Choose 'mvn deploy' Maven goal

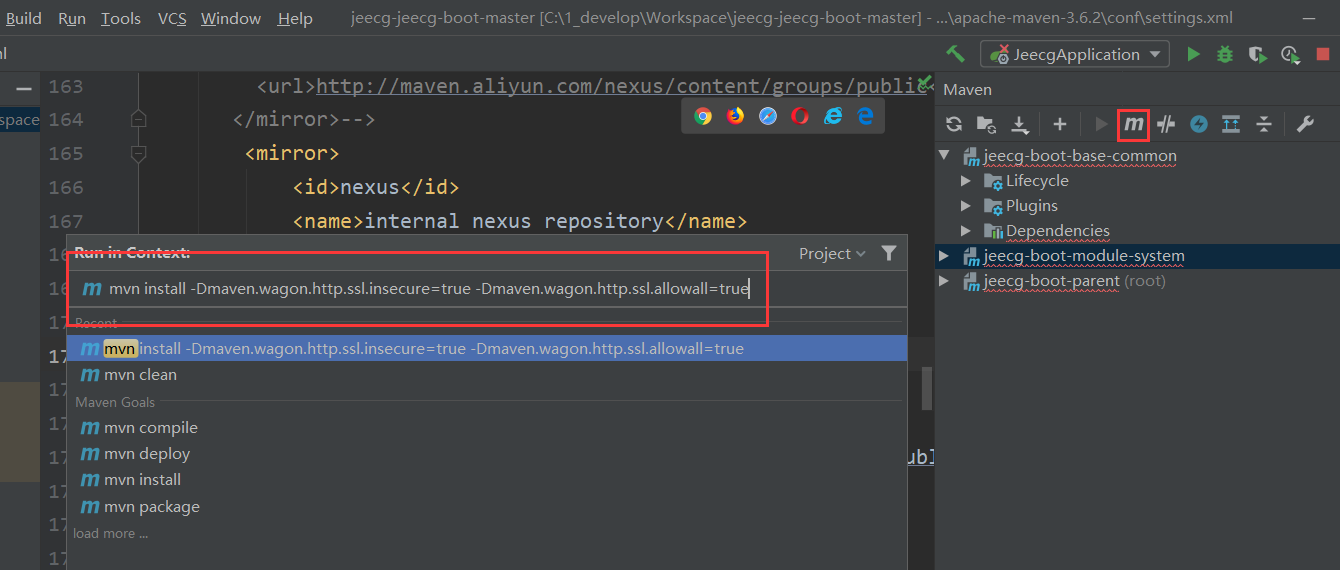(487, 453)
